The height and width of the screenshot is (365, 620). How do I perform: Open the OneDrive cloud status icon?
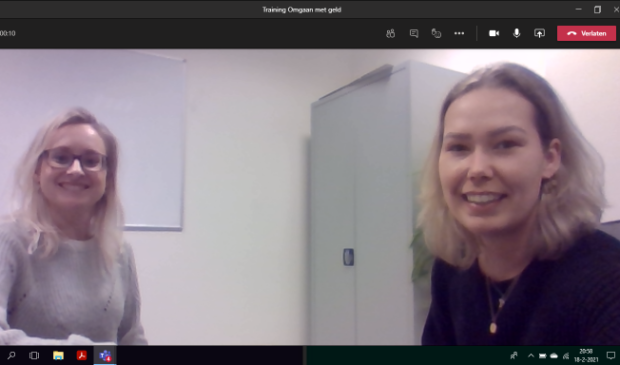point(554,356)
